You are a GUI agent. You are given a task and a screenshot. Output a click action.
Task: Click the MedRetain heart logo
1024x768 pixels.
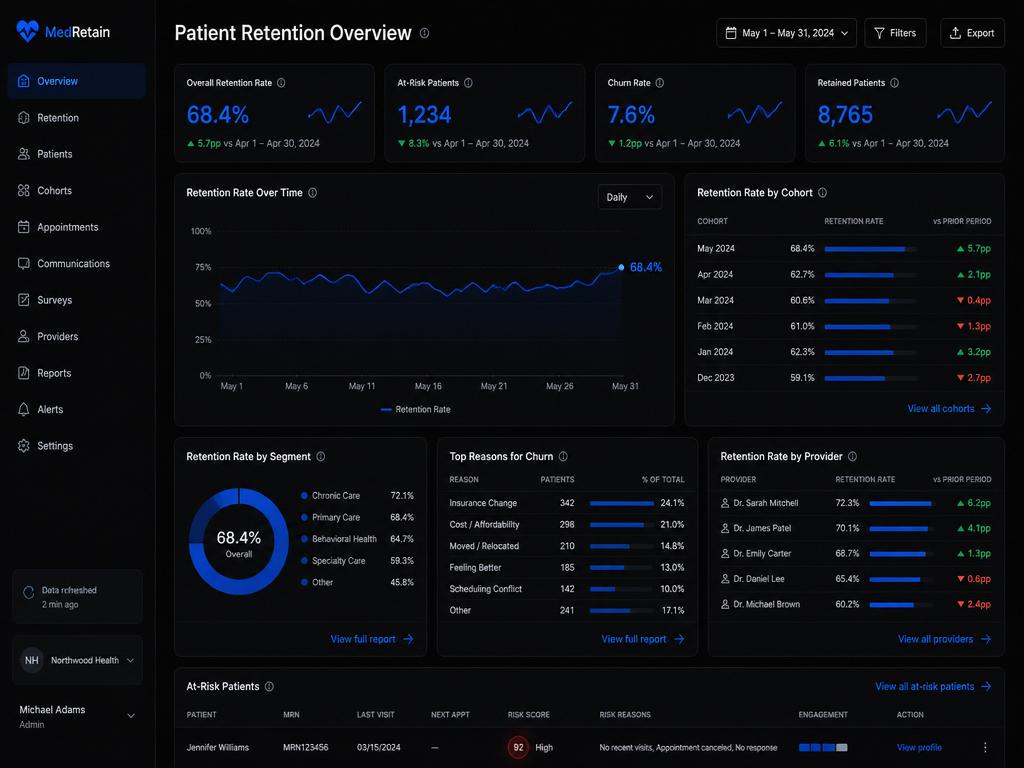point(27,31)
